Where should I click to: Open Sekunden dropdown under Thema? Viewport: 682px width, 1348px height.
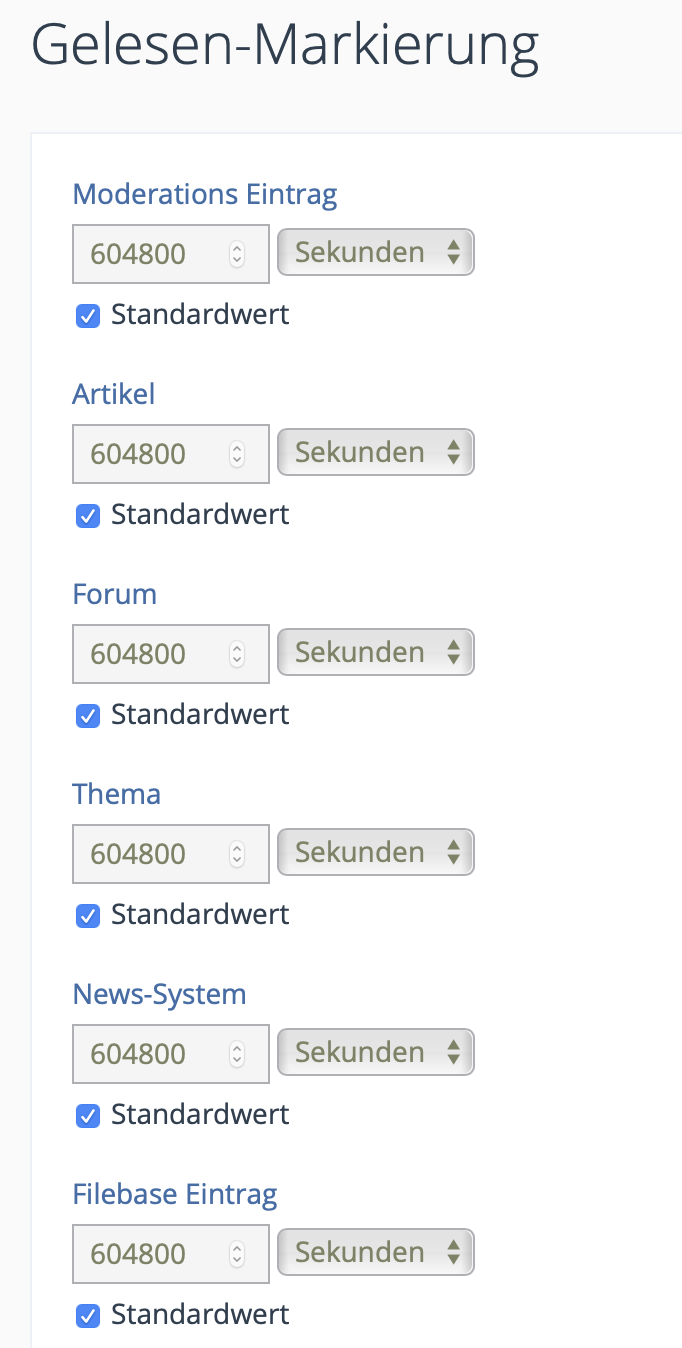pyautogui.click(x=375, y=852)
